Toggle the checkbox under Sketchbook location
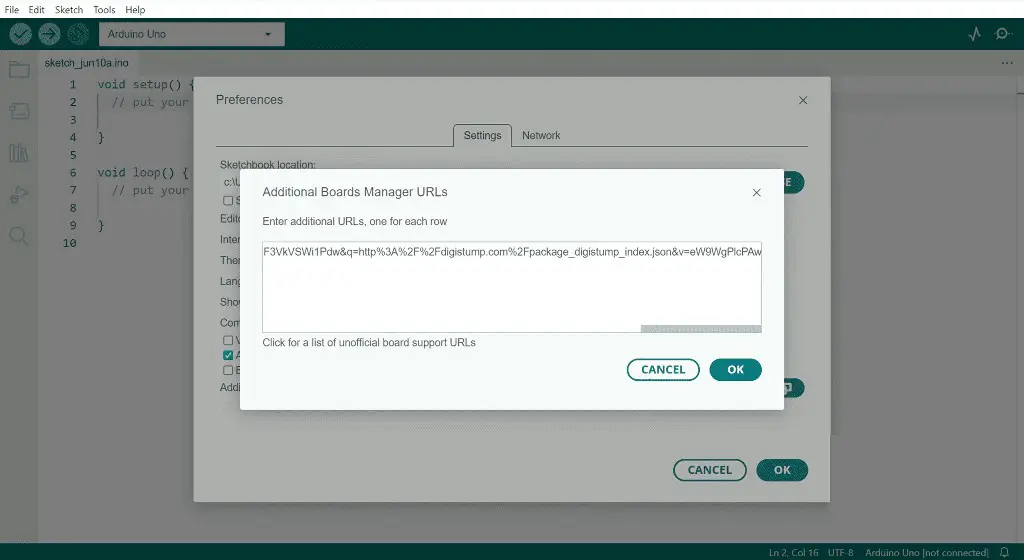Image resolution: width=1024 pixels, height=560 pixels. click(x=228, y=200)
